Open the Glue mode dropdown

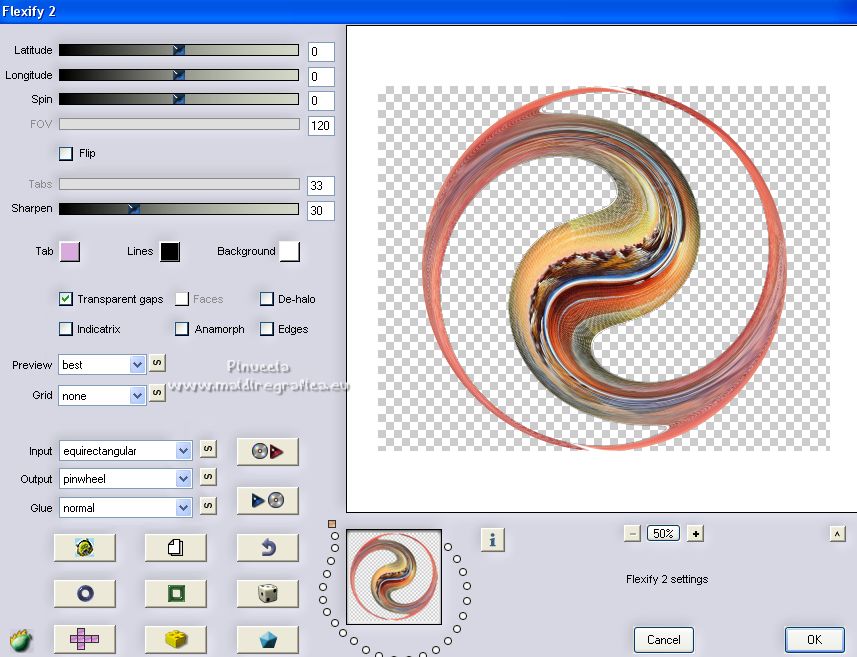pyautogui.click(x=125, y=508)
